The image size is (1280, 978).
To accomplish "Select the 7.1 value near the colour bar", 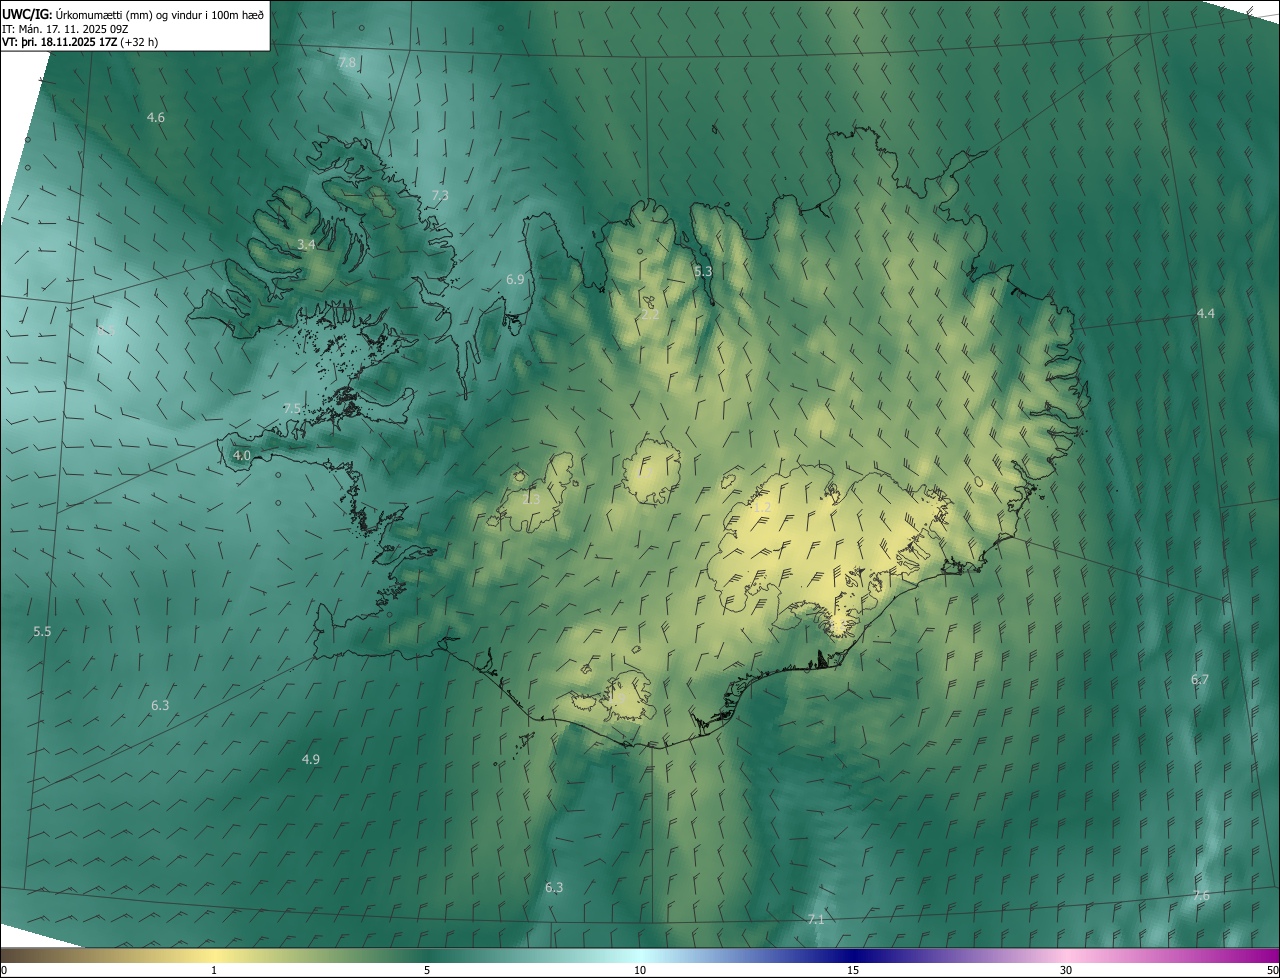I will point(815,920).
